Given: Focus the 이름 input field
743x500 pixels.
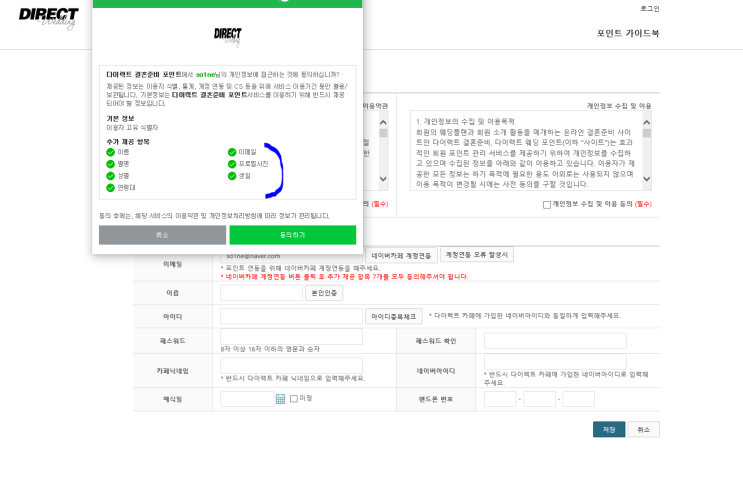Looking at the screenshot, I should click(262, 293).
